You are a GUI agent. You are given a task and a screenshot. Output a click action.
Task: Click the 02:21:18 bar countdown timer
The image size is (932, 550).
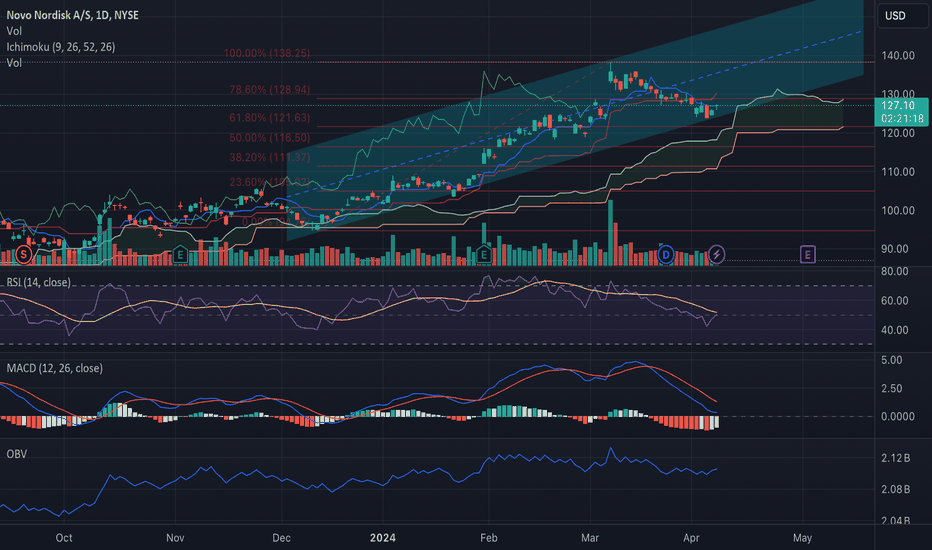(902, 118)
